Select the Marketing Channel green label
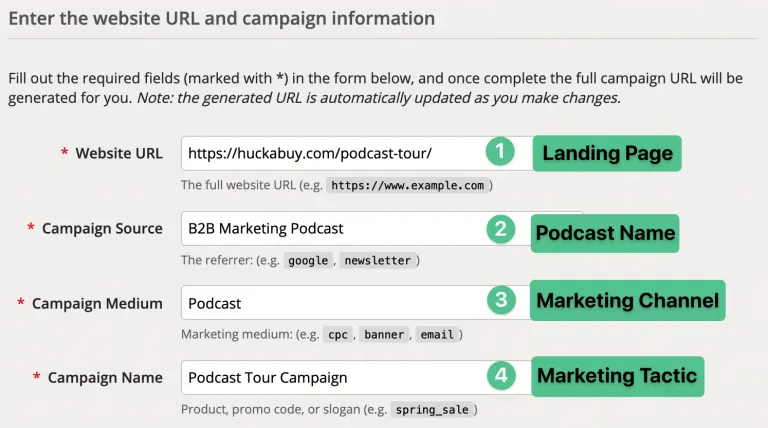The image size is (768, 428). point(627,300)
